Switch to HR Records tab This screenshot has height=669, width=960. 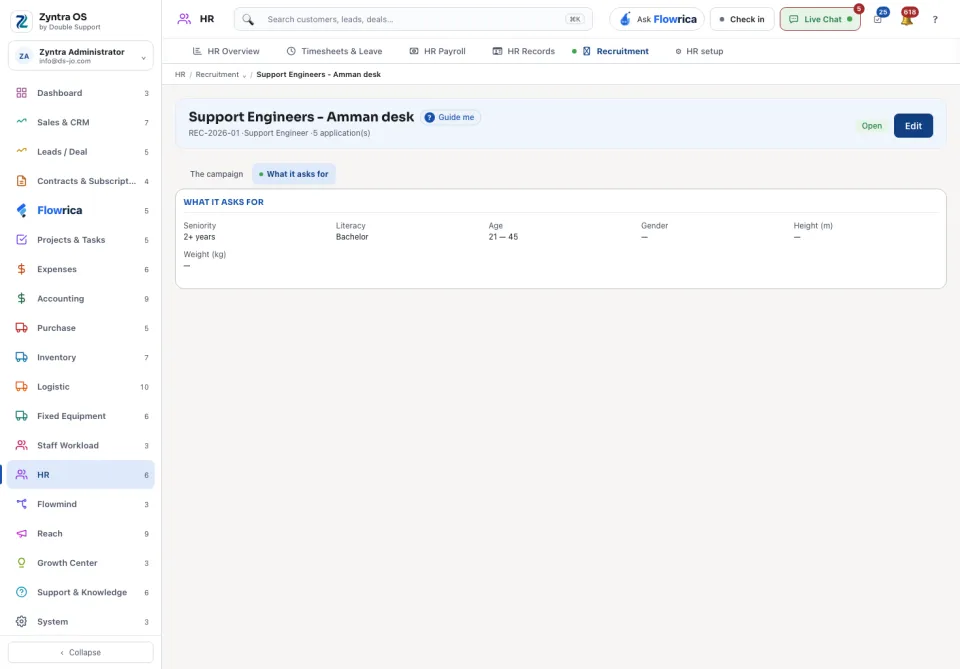tap(524, 51)
